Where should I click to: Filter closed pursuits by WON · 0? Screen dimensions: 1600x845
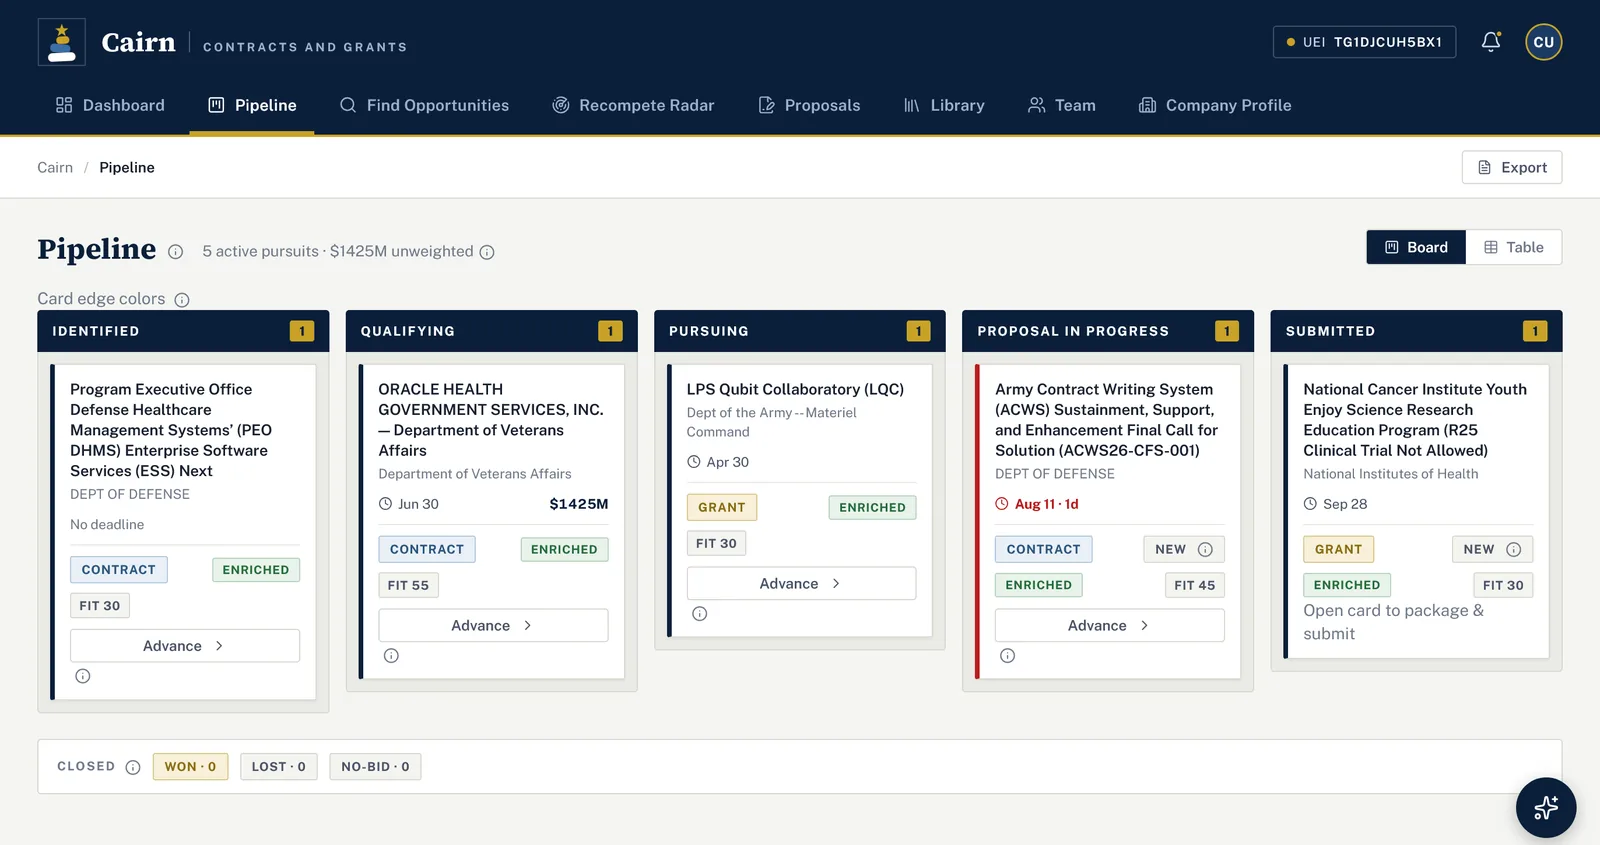pos(190,767)
